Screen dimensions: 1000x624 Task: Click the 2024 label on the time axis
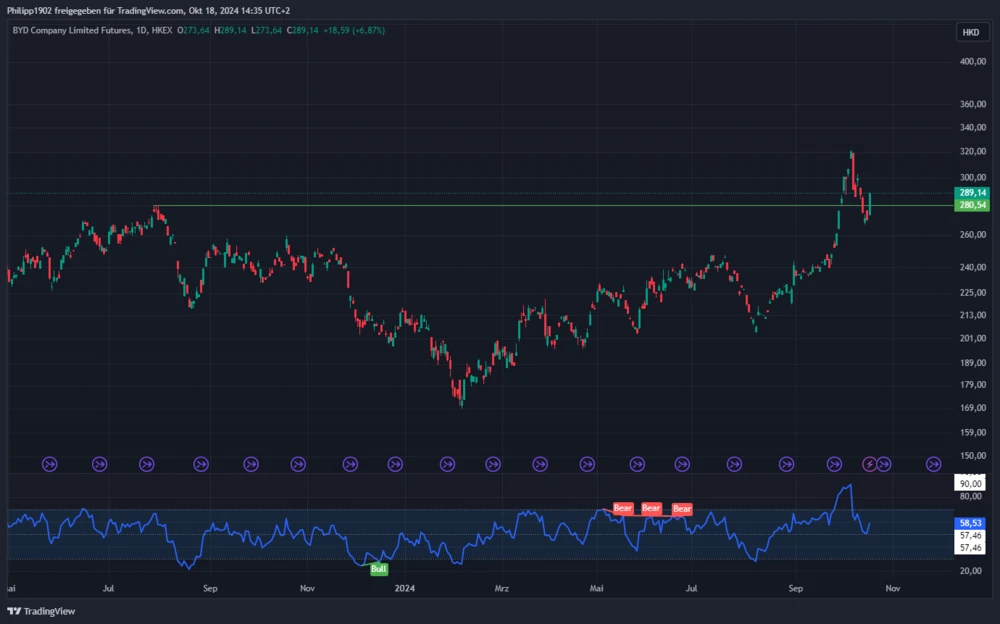(404, 589)
